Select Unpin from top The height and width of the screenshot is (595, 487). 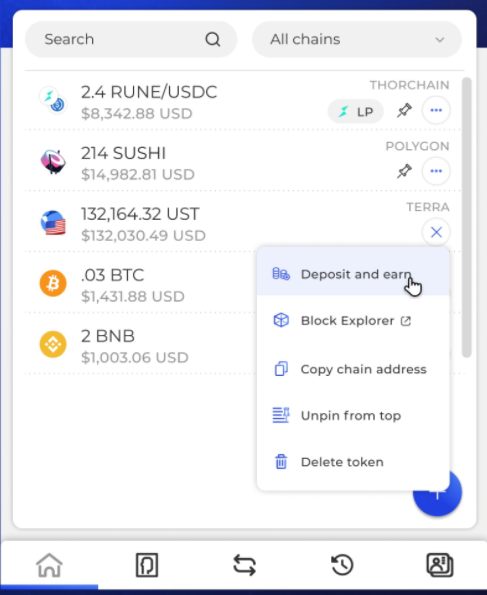pos(353,416)
